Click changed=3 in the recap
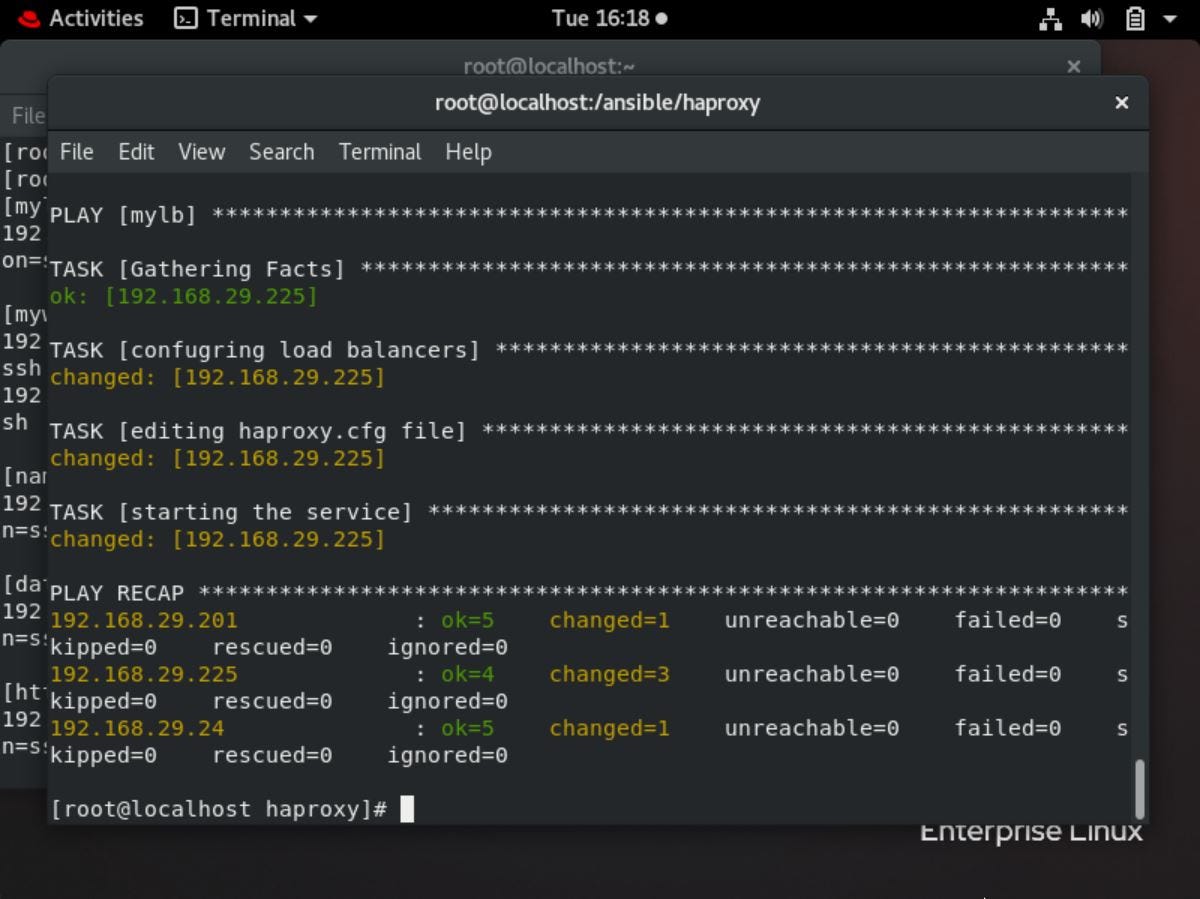Screen dimensions: 1200x899 tap(609, 674)
